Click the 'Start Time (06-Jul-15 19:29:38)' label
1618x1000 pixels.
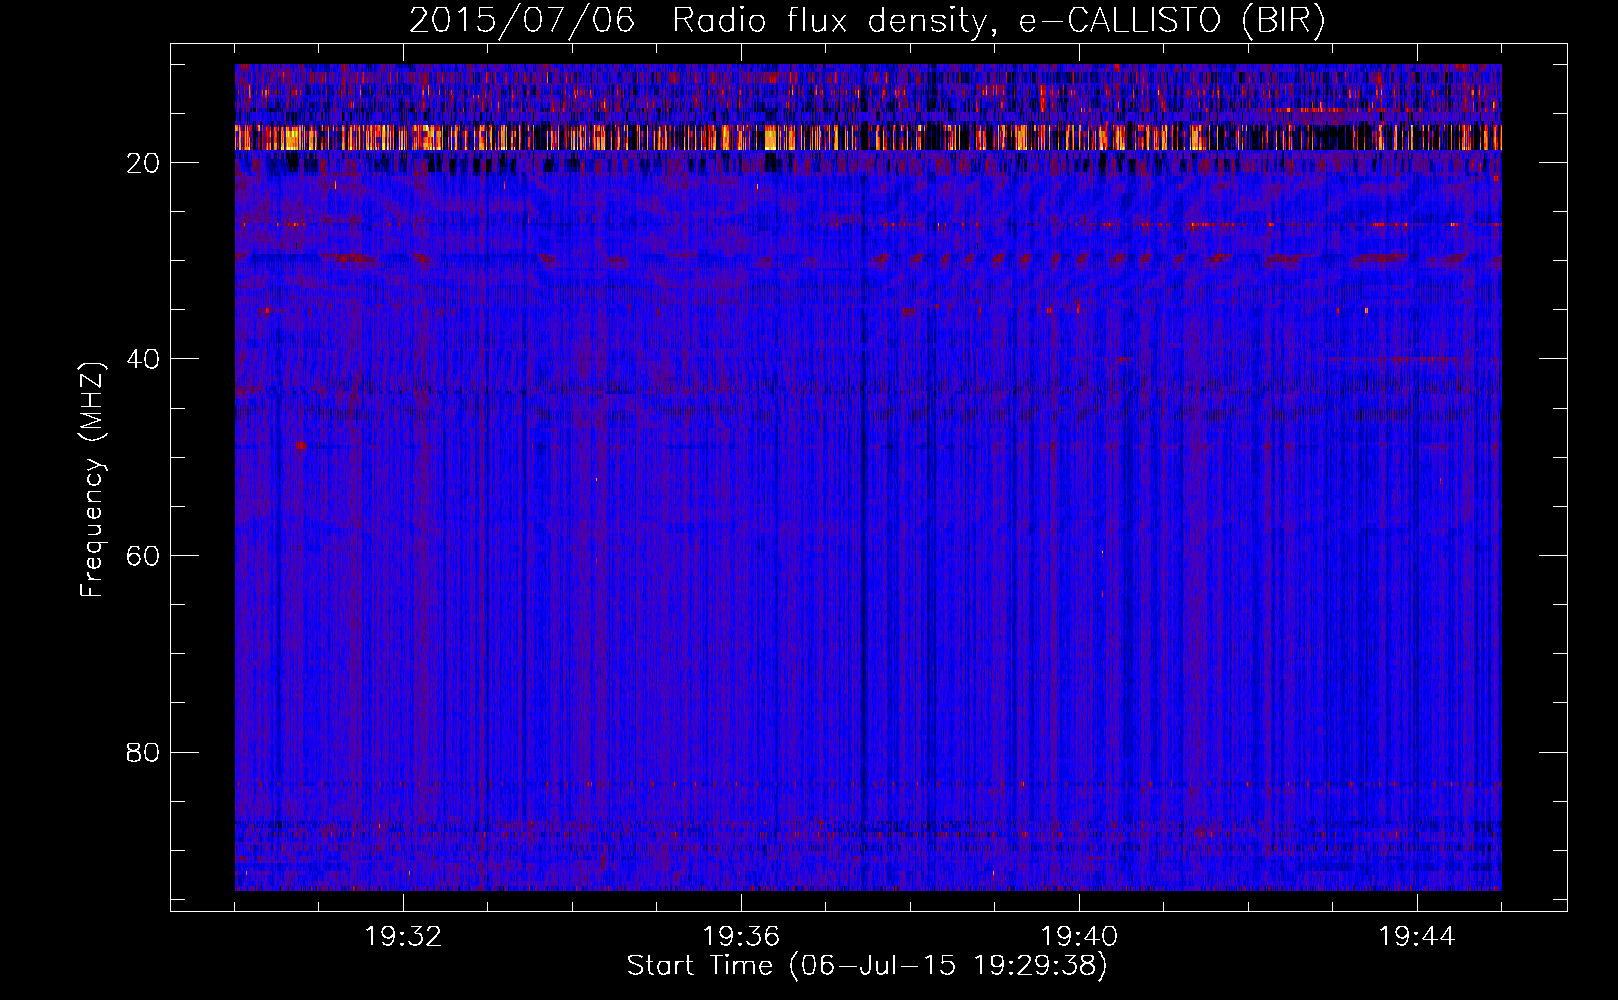pyautogui.click(x=867, y=966)
